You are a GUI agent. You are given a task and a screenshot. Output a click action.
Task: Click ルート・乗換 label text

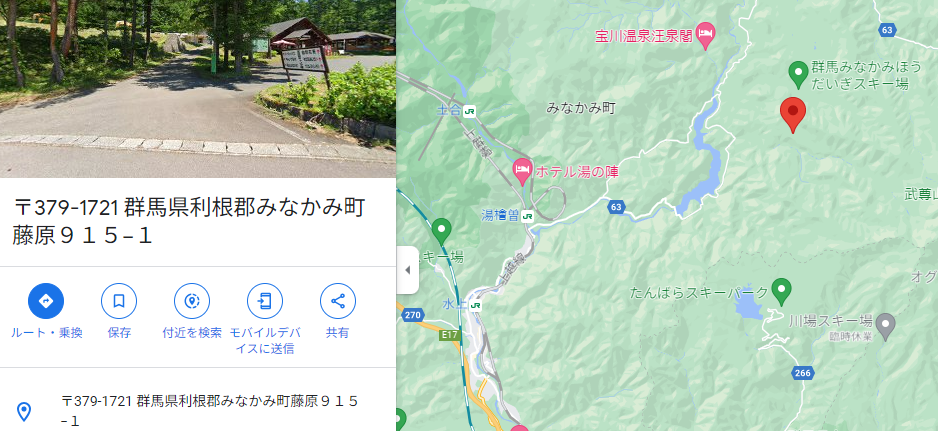46,333
